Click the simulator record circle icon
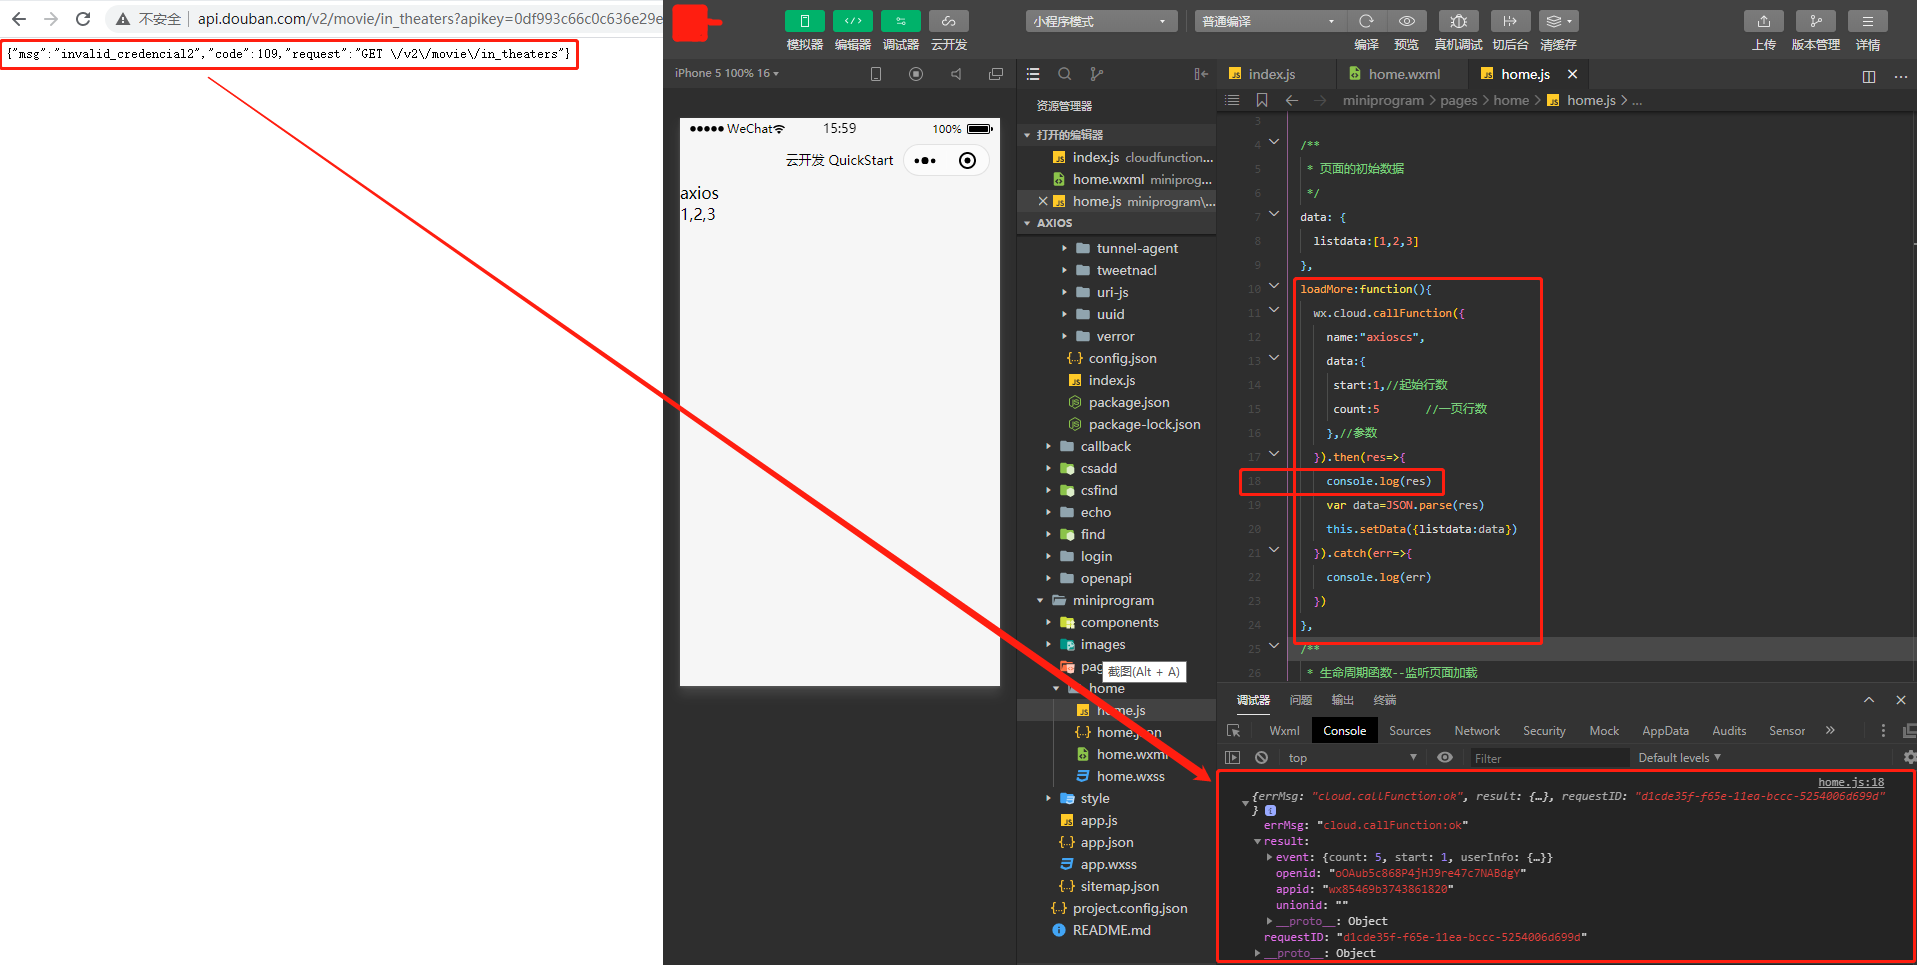Screen dimensions: 1917x965 pyautogui.click(x=916, y=74)
